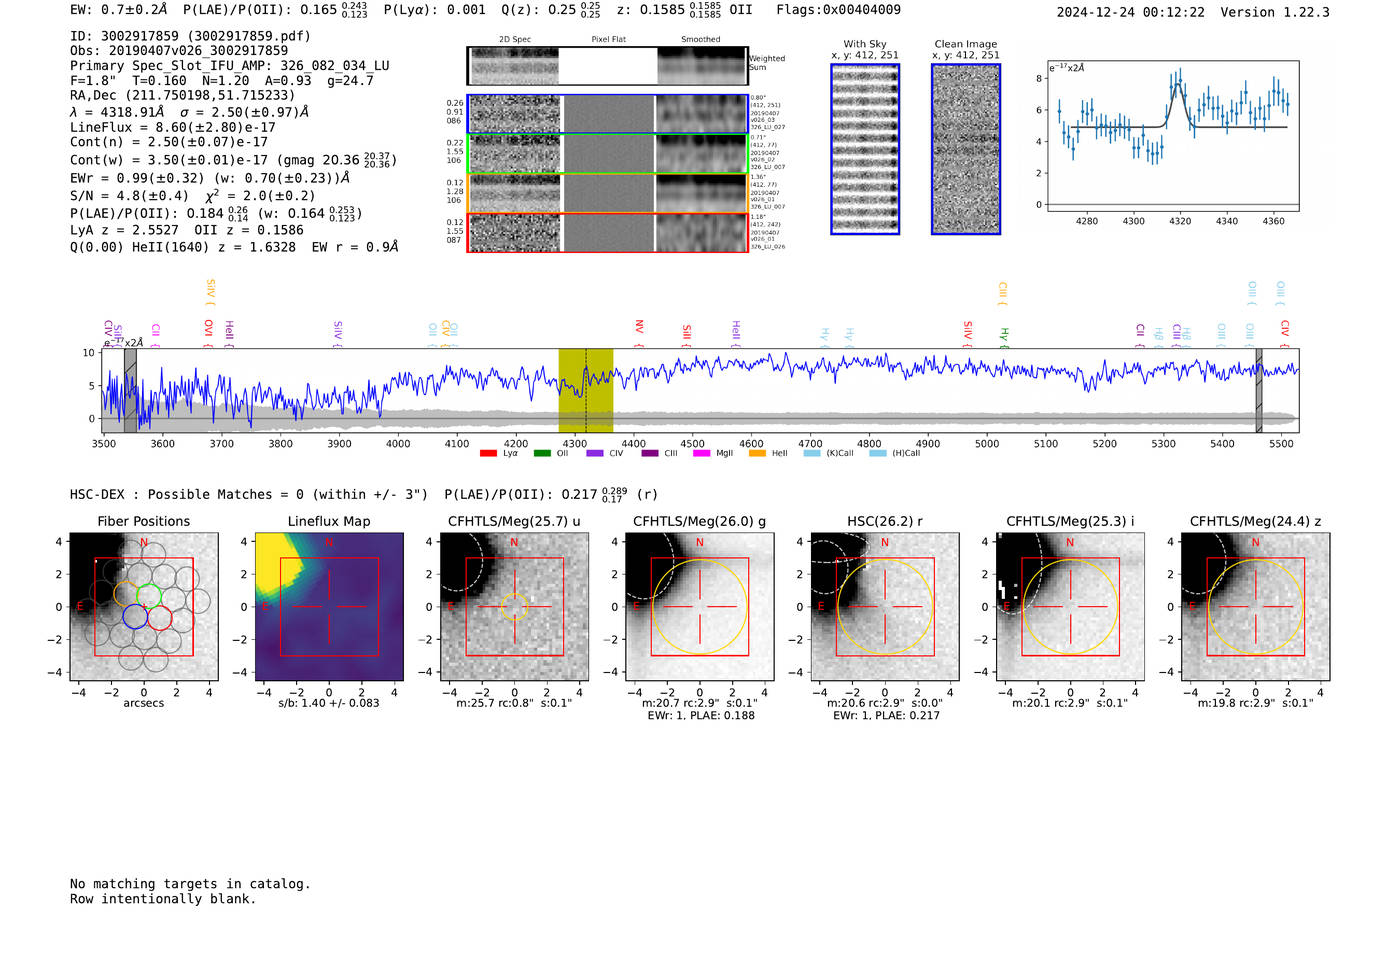Click the ID: 3002917859 text line
The width and height of the screenshot is (1400, 953).
click(190, 36)
